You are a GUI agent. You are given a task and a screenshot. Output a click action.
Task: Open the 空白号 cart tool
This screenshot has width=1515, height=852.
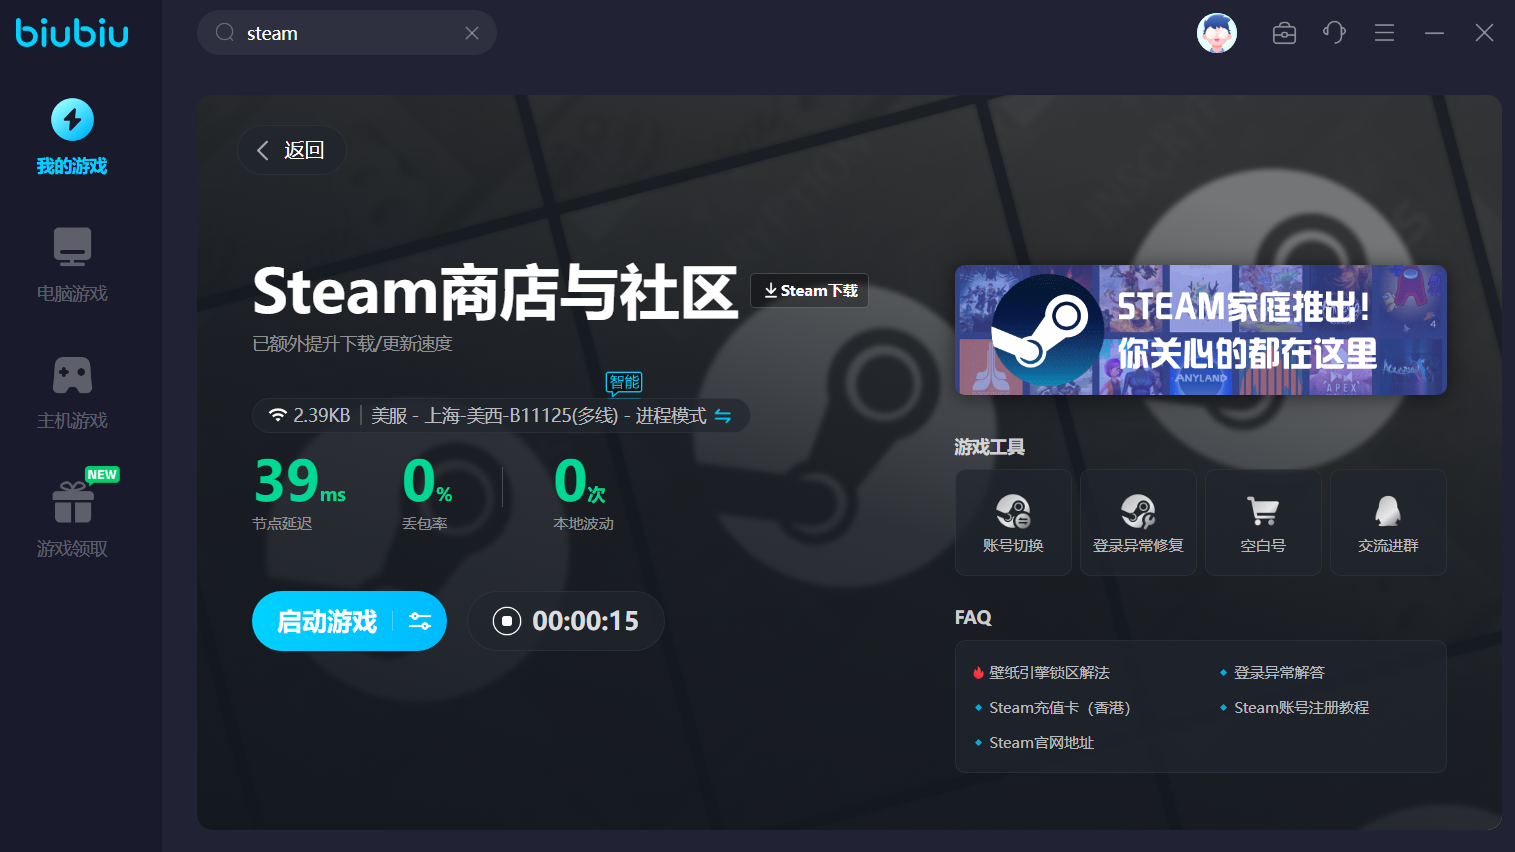(x=1263, y=522)
